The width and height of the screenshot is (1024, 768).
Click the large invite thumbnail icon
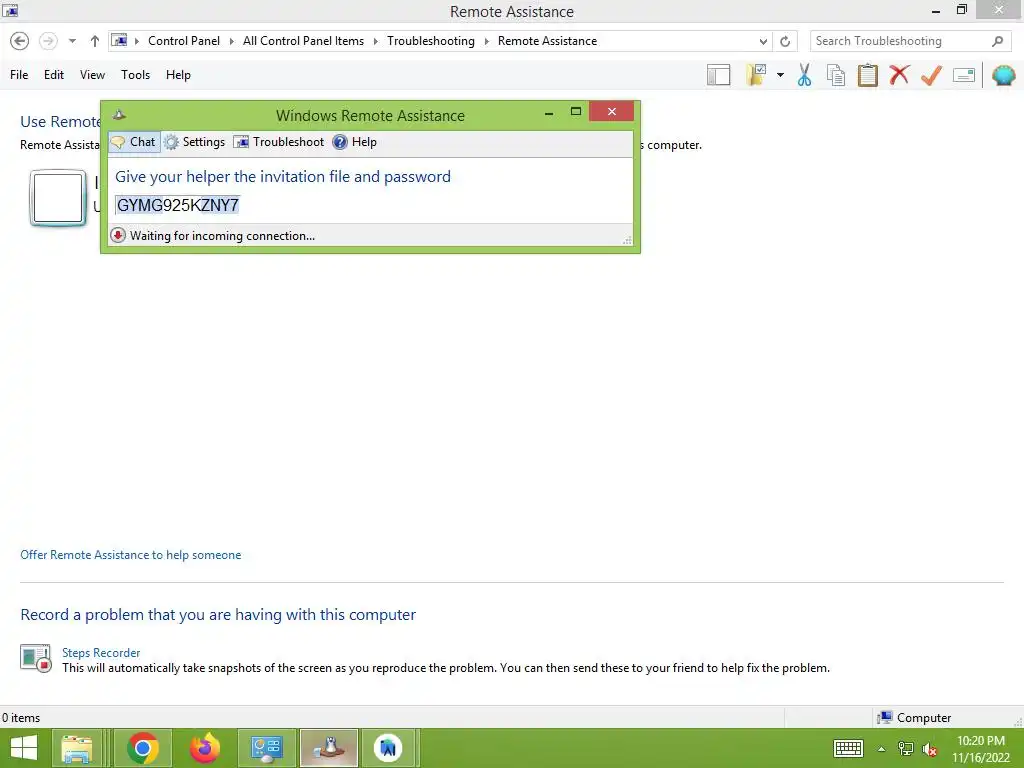click(58, 197)
